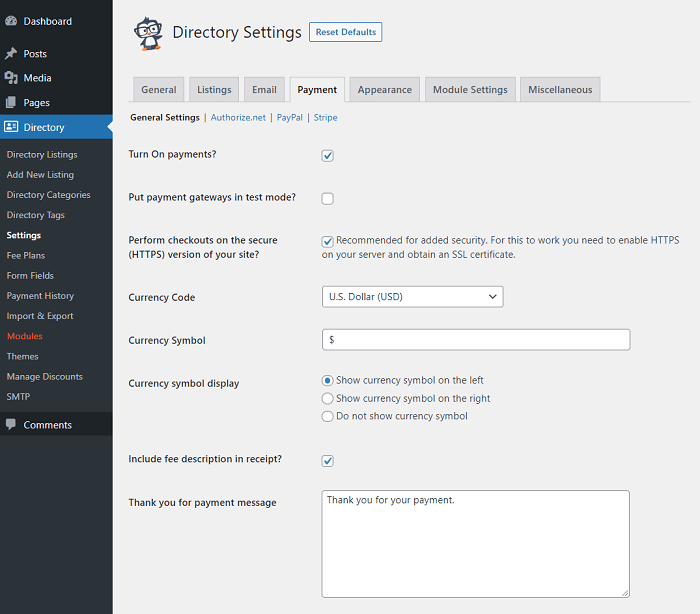
Task: Select the Payment tab
Action: pos(317,90)
